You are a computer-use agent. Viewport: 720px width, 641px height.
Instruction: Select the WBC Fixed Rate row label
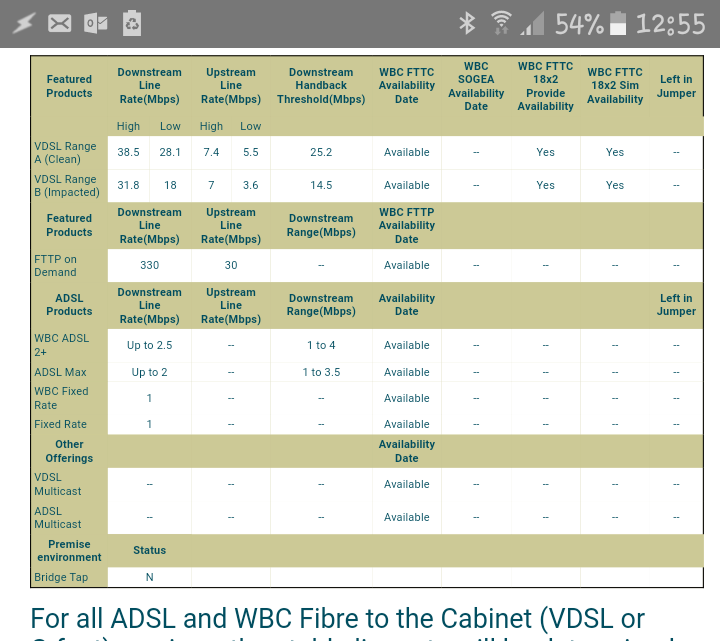[62, 398]
